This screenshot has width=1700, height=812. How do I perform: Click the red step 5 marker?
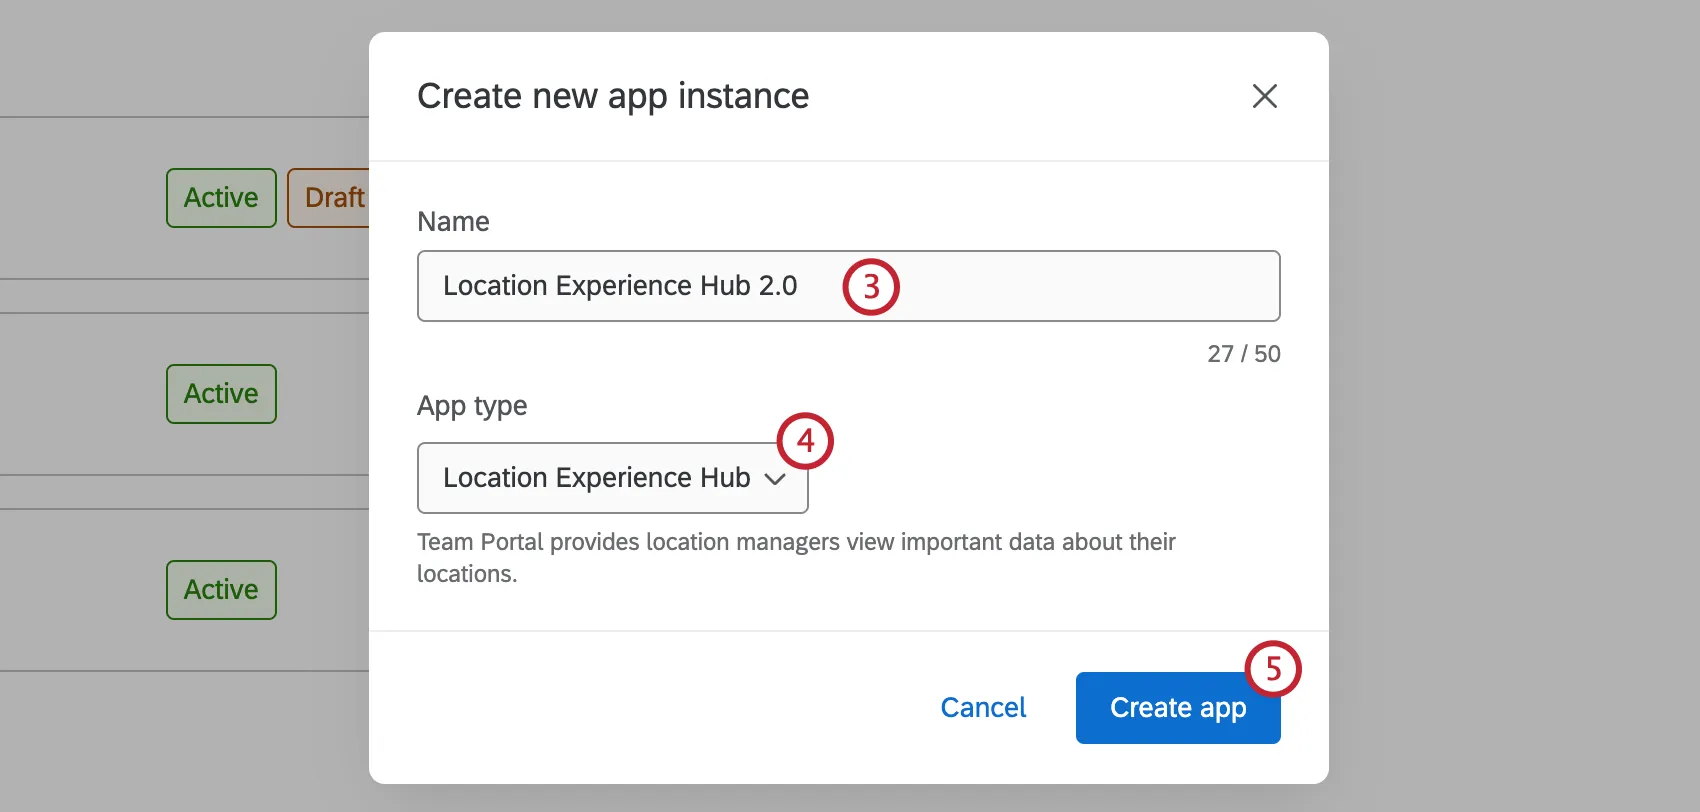point(1273,669)
